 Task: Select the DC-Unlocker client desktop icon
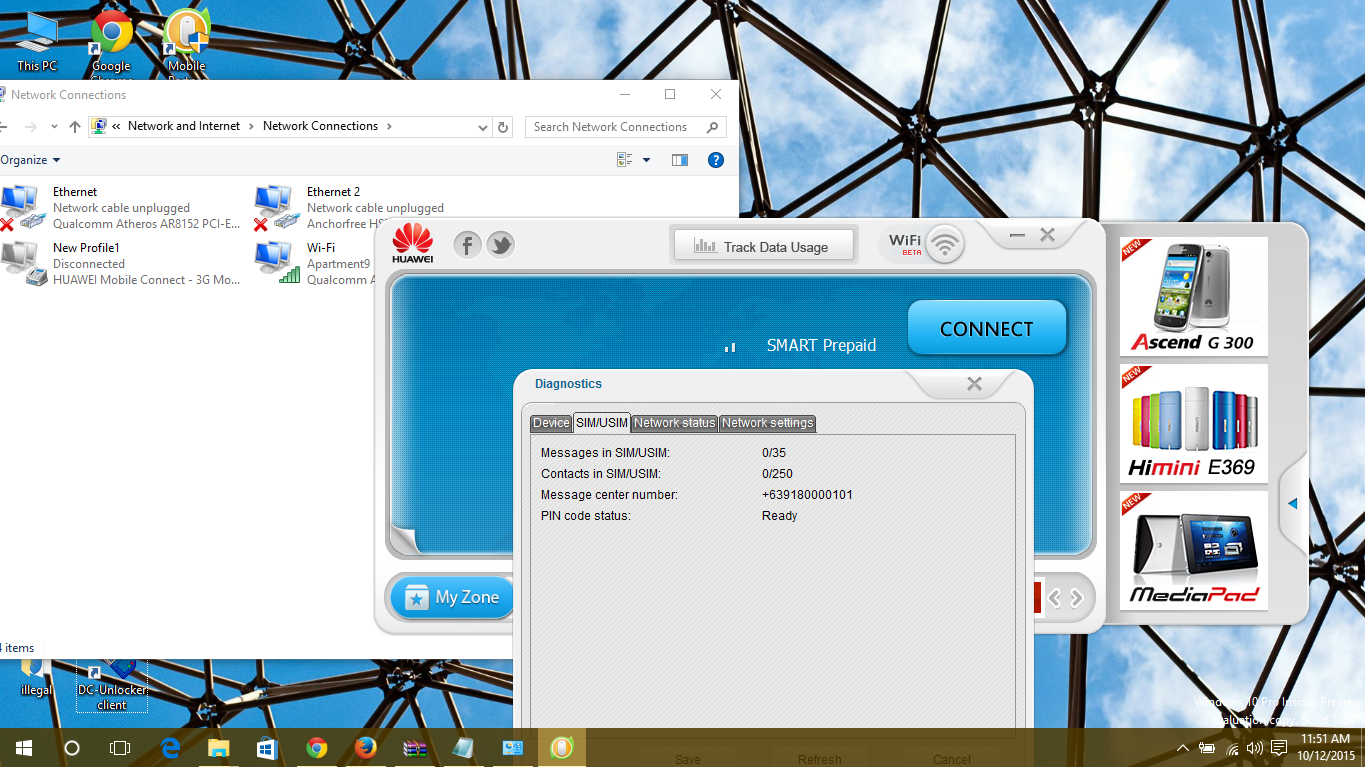click(x=112, y=685)
